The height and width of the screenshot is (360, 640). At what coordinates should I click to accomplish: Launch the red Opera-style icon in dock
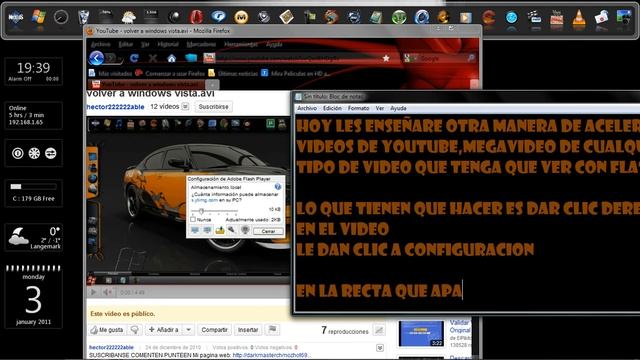click(x=196, y=17)
